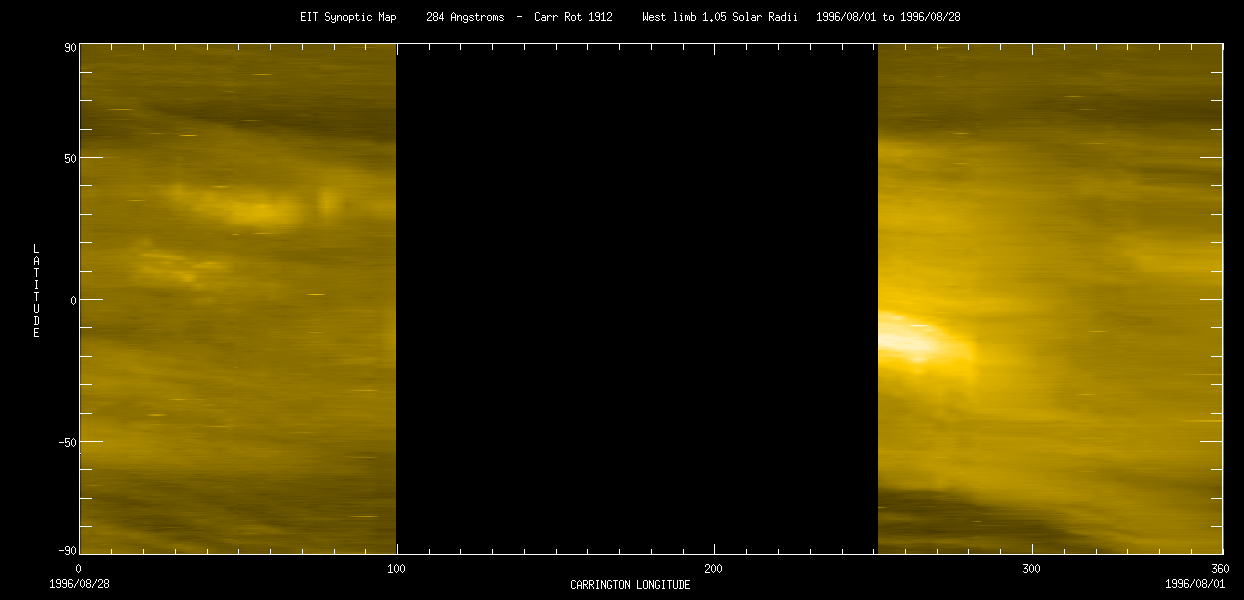
Task: Click the EIT Synoptic Map title text
Action: [x=347, y=16]
